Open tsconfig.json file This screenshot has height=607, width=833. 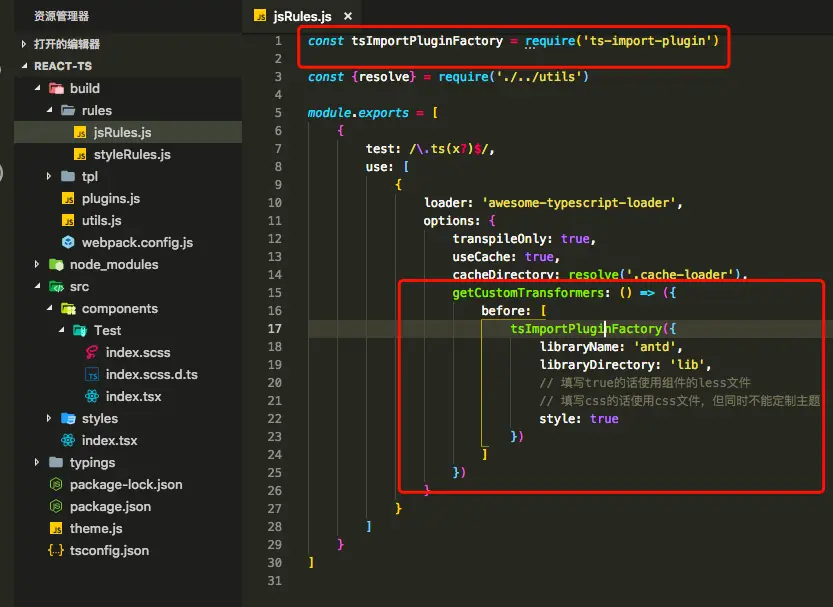click(109, 551)
